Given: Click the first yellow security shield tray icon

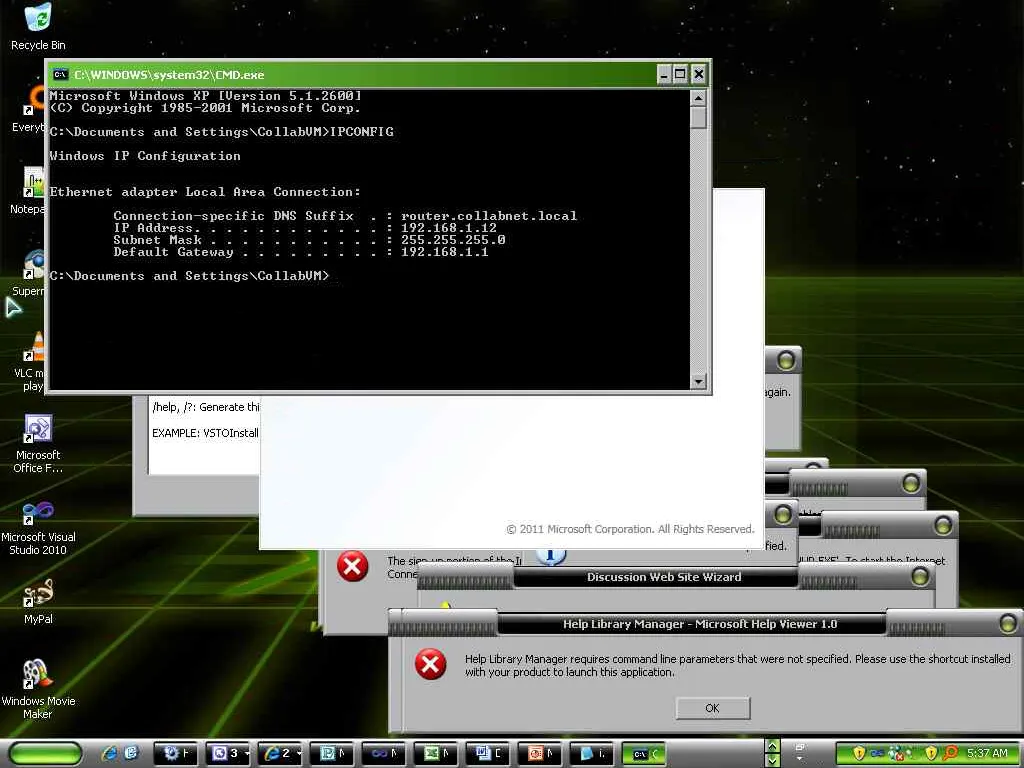Looking at the screenshot, I should [859, 753].
